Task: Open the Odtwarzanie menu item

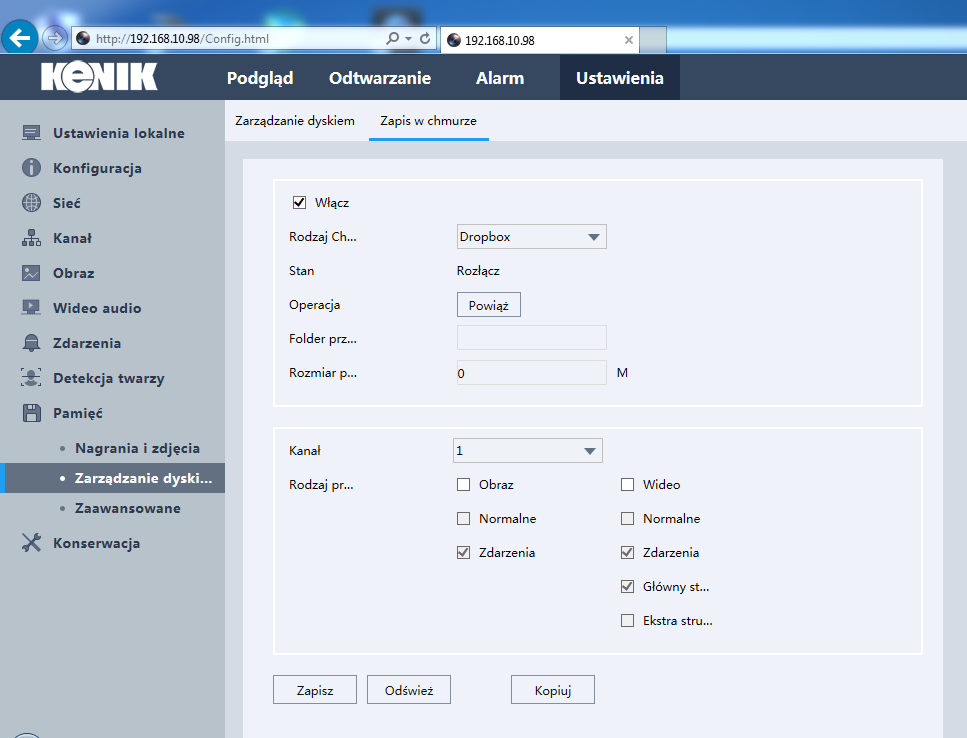Action: coord(380,77)
